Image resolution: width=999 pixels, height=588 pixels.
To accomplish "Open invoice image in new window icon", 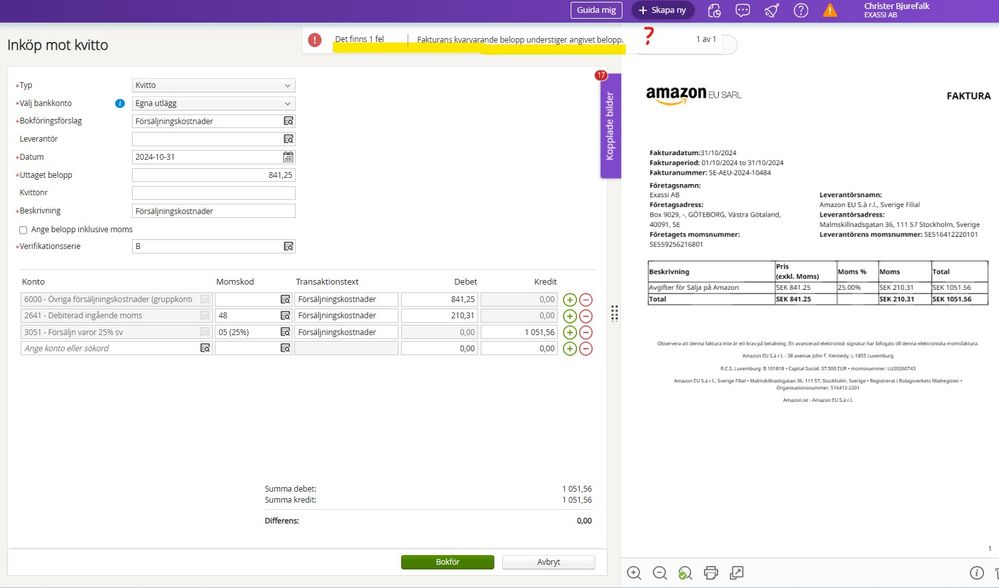I will tap(737, 573).
